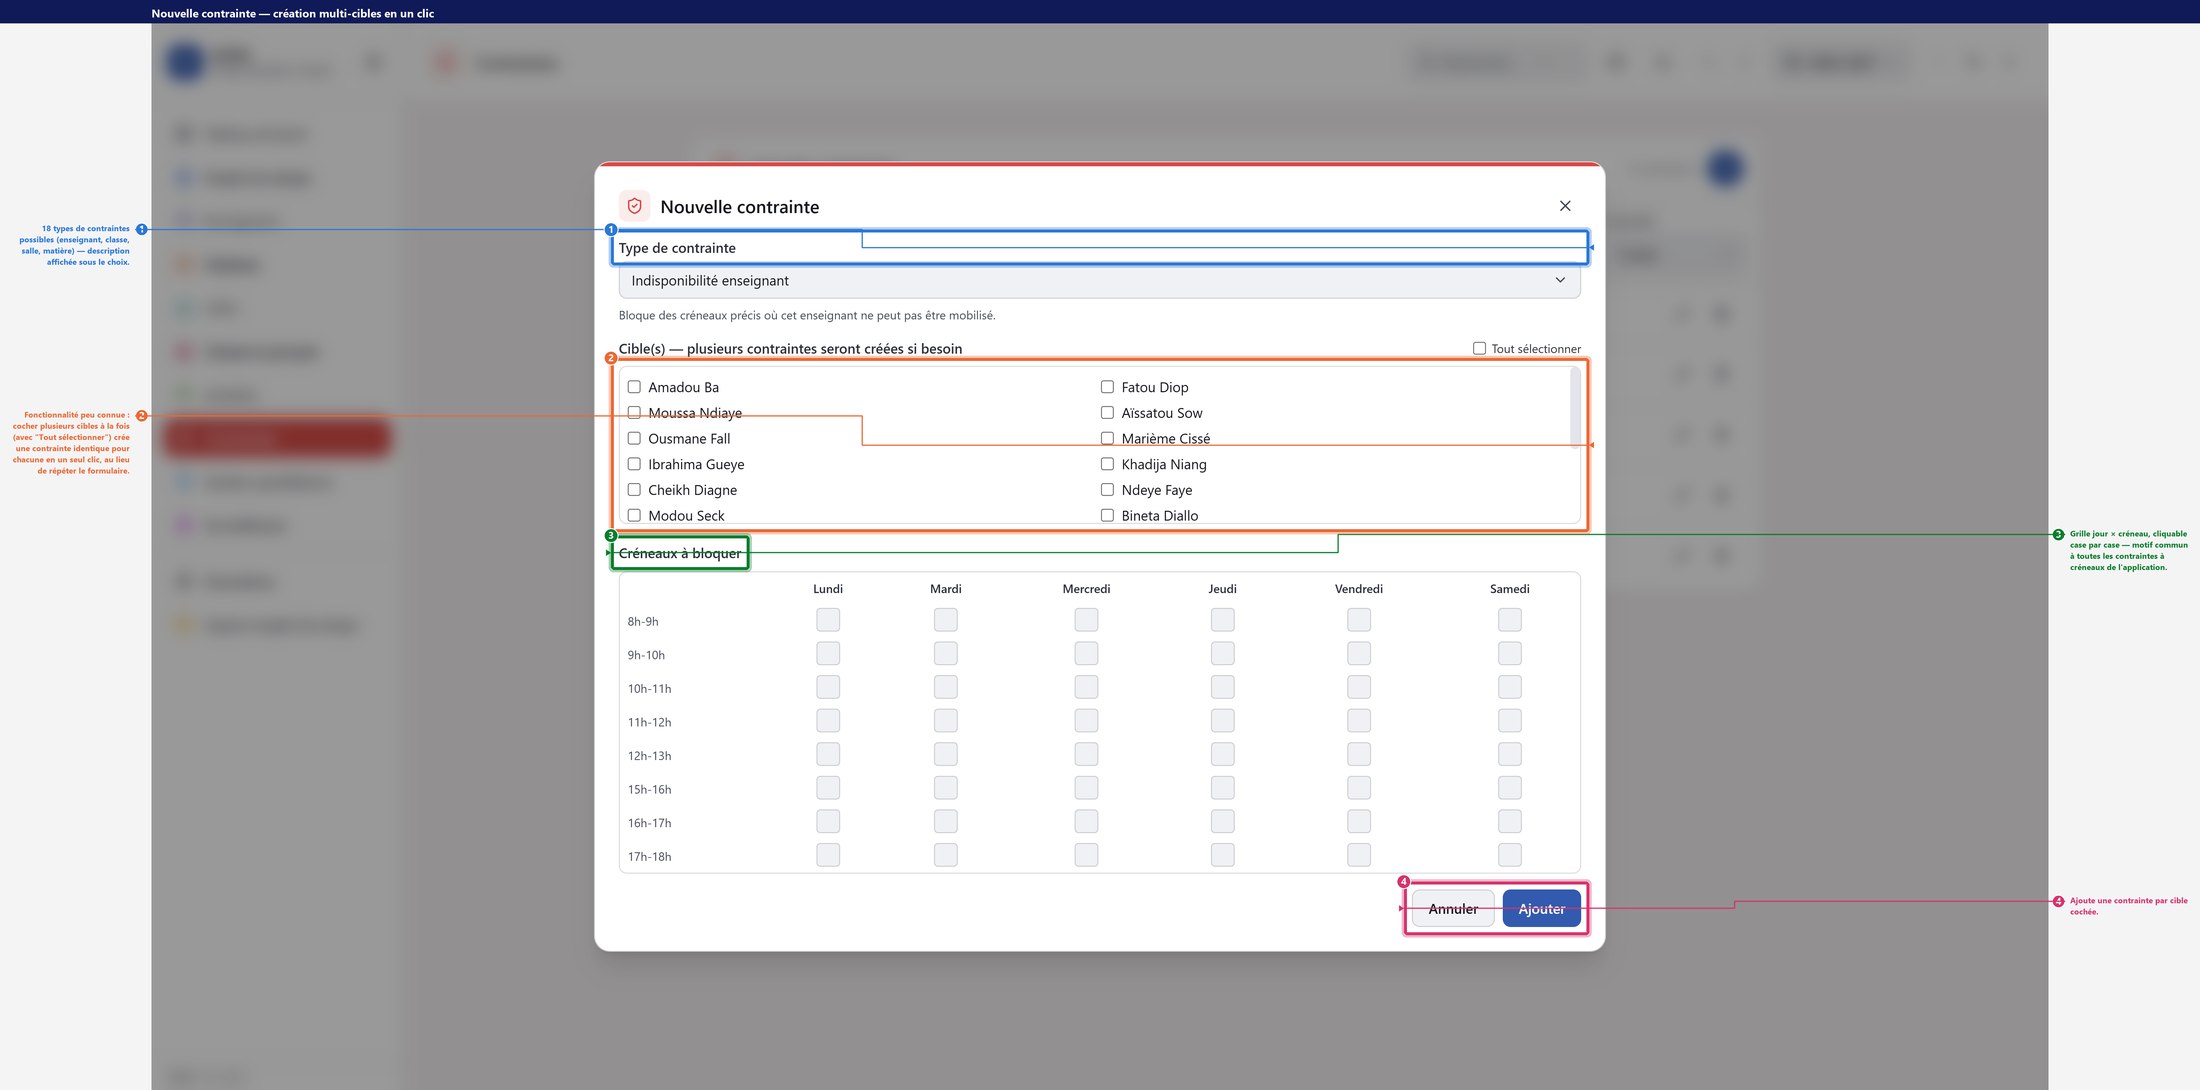Check the Tout sélectionner box

[1479, 348]
